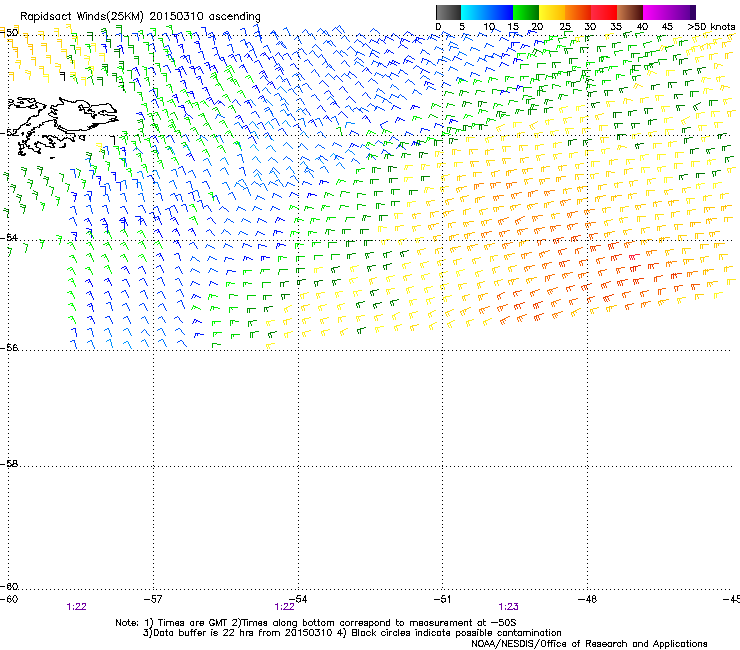The width and height of the screenshot is (740, 650).
Task: Click the '-50' latitude axis label
Action: (x=9, y=33)
